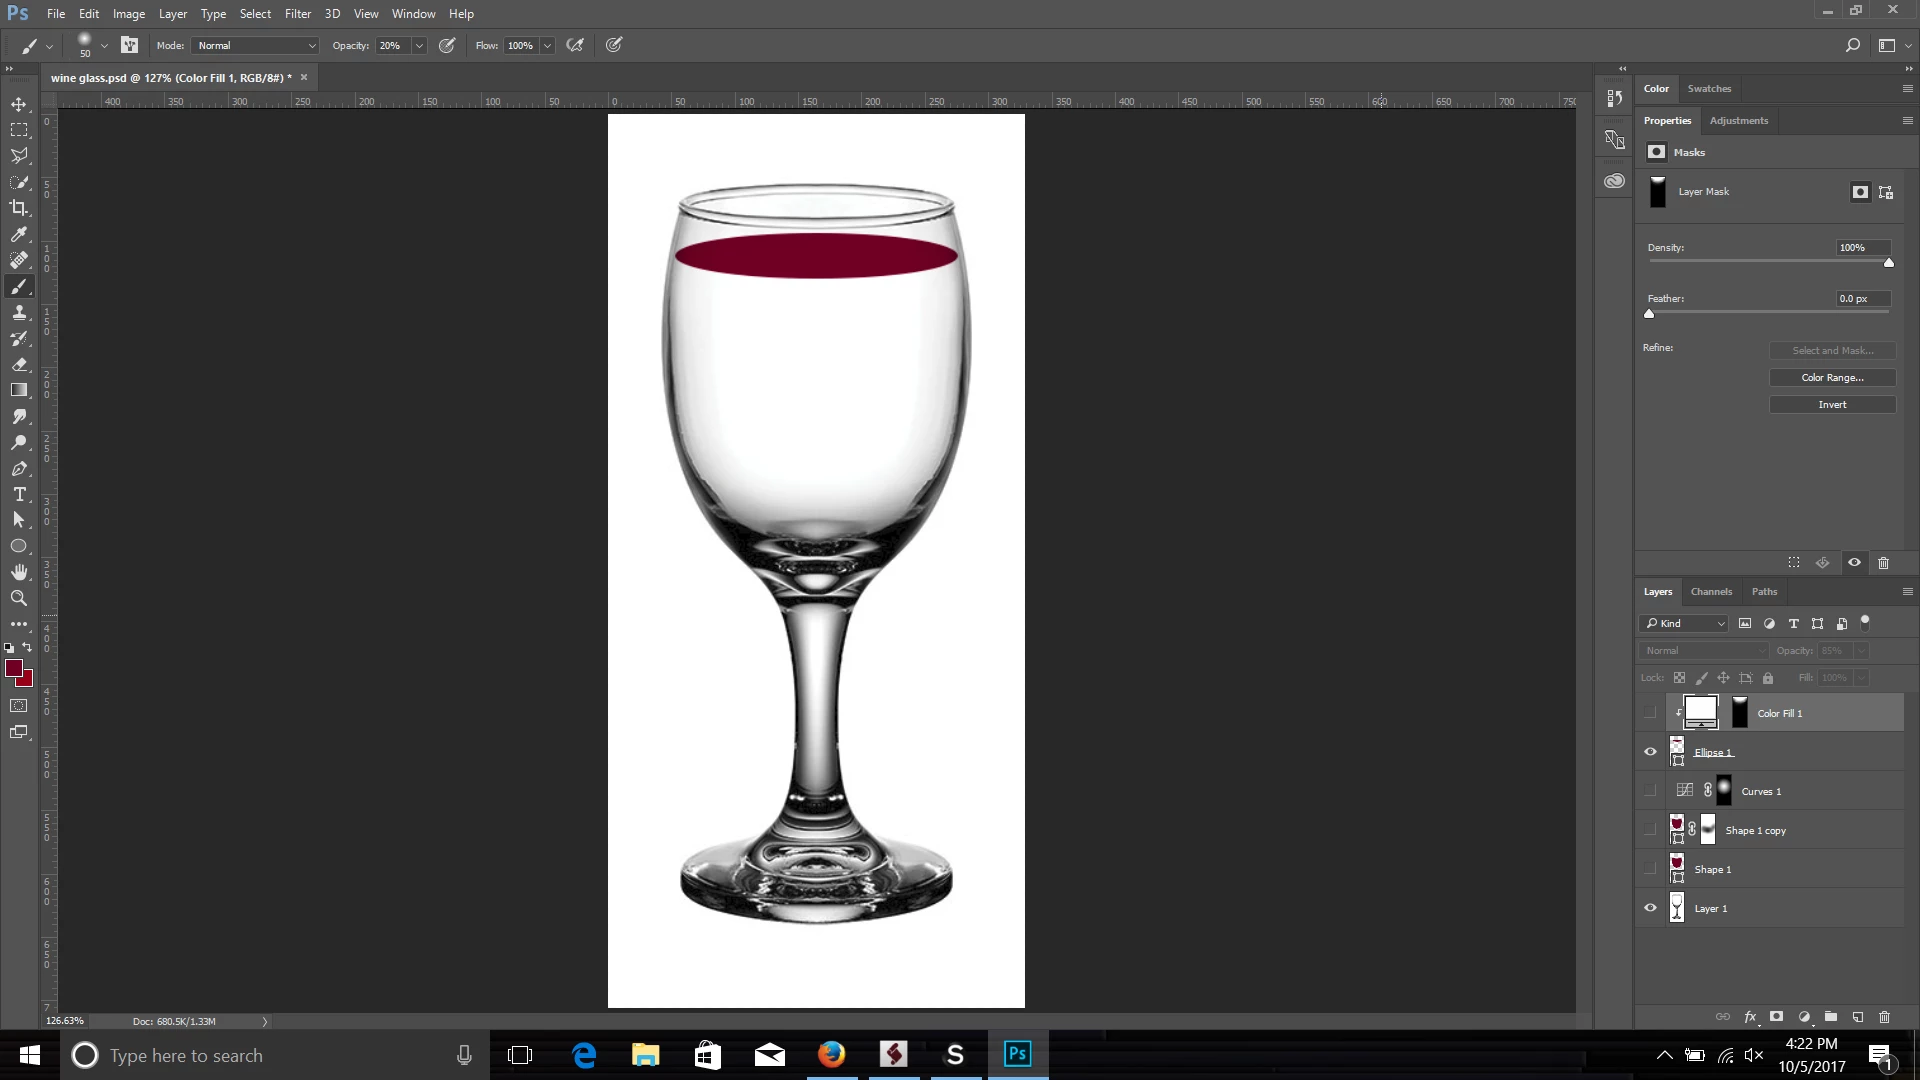Open File Explorer from the taskbar
Image resolution: width=1920 pixels, height=1080 pixels.
point(646,1055)
